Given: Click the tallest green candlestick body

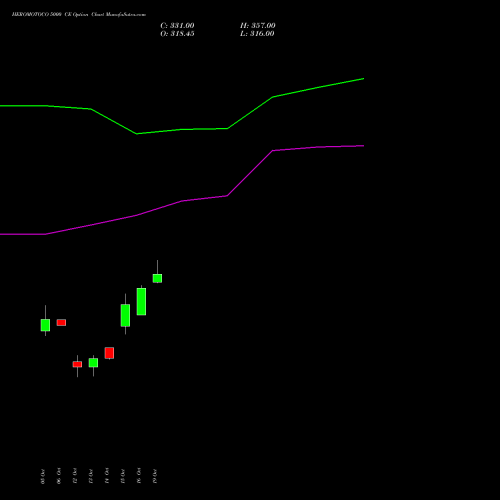Looking at the screenshot, I should coord(141,302).
